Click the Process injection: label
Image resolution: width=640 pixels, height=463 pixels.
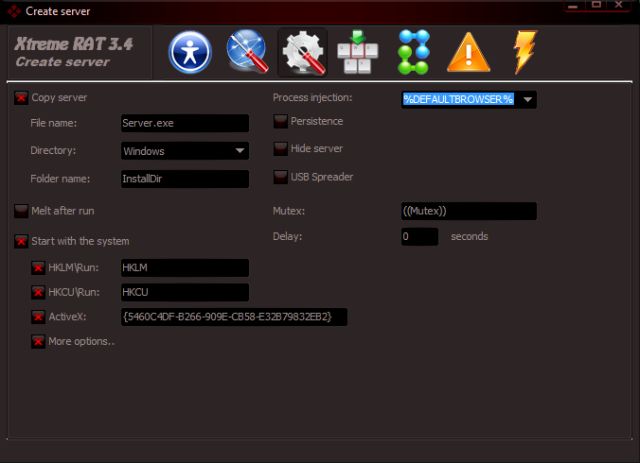tap(312, 98)
